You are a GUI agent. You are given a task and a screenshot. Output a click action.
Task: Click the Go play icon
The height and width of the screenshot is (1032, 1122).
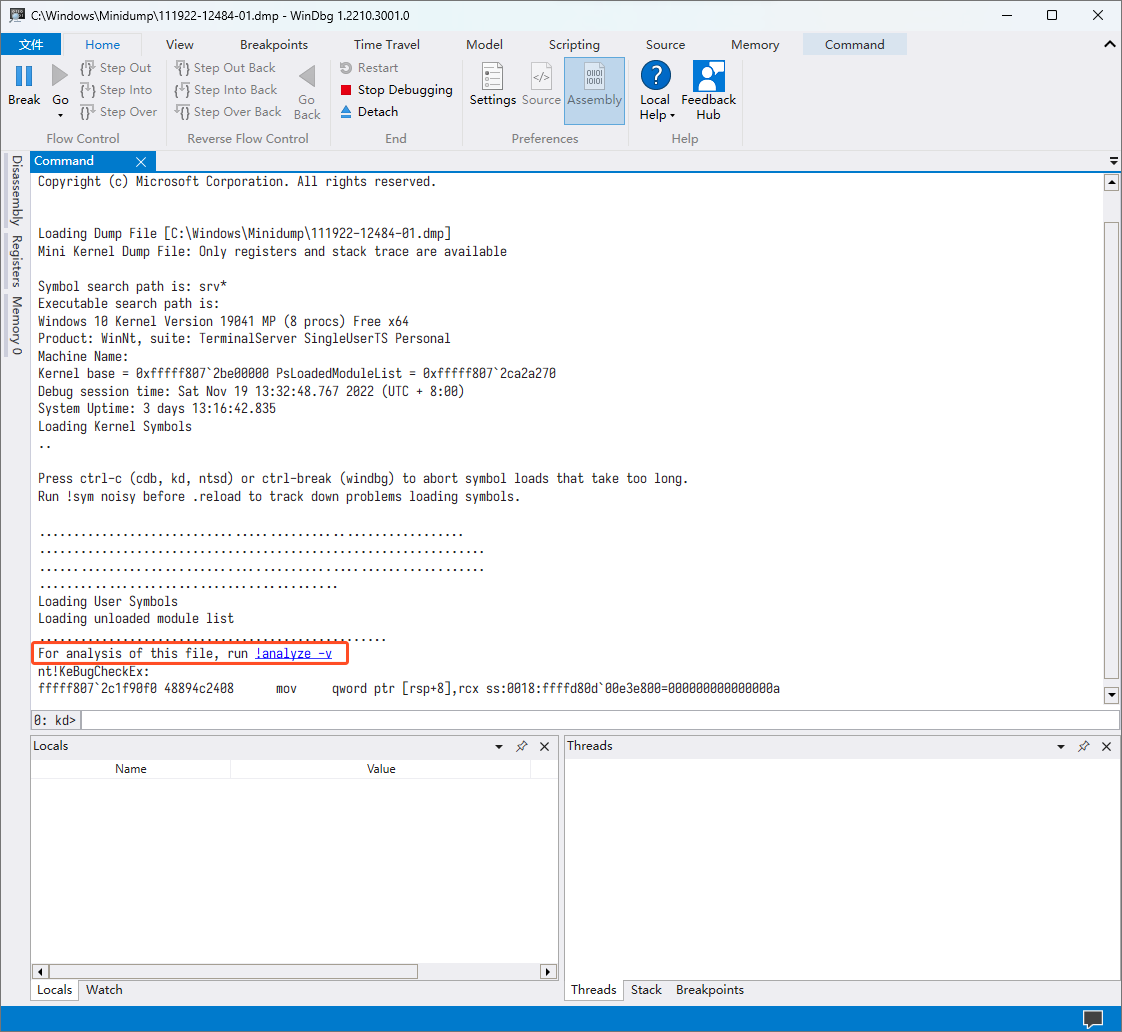[x=60, y=76]
